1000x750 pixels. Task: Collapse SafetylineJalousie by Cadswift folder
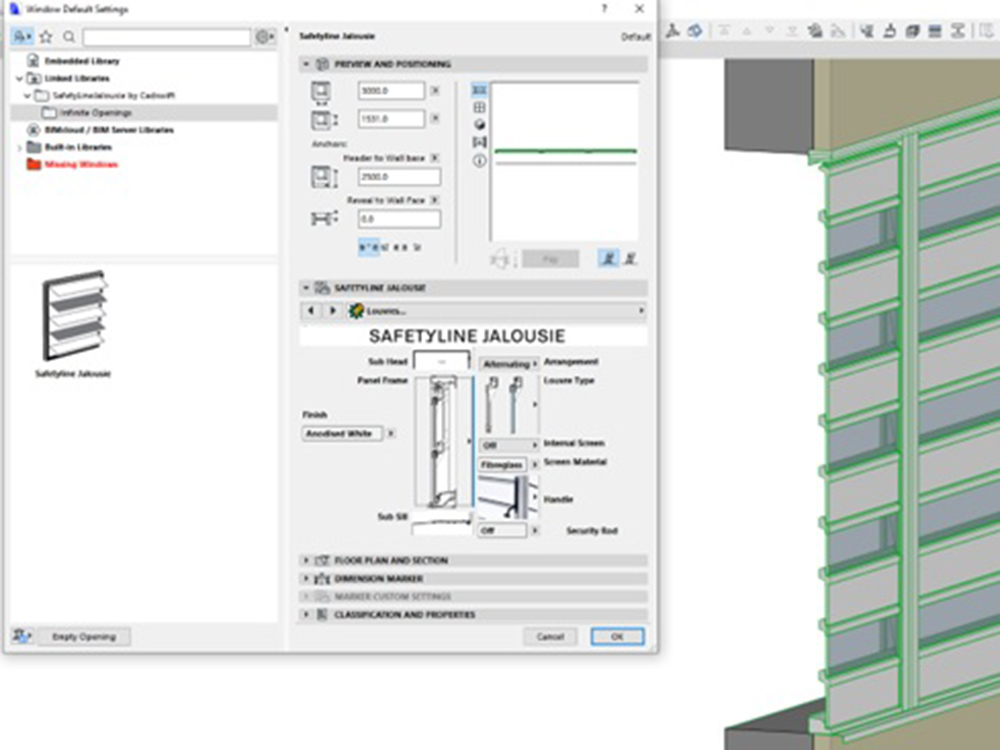click(x=27, y=96)
